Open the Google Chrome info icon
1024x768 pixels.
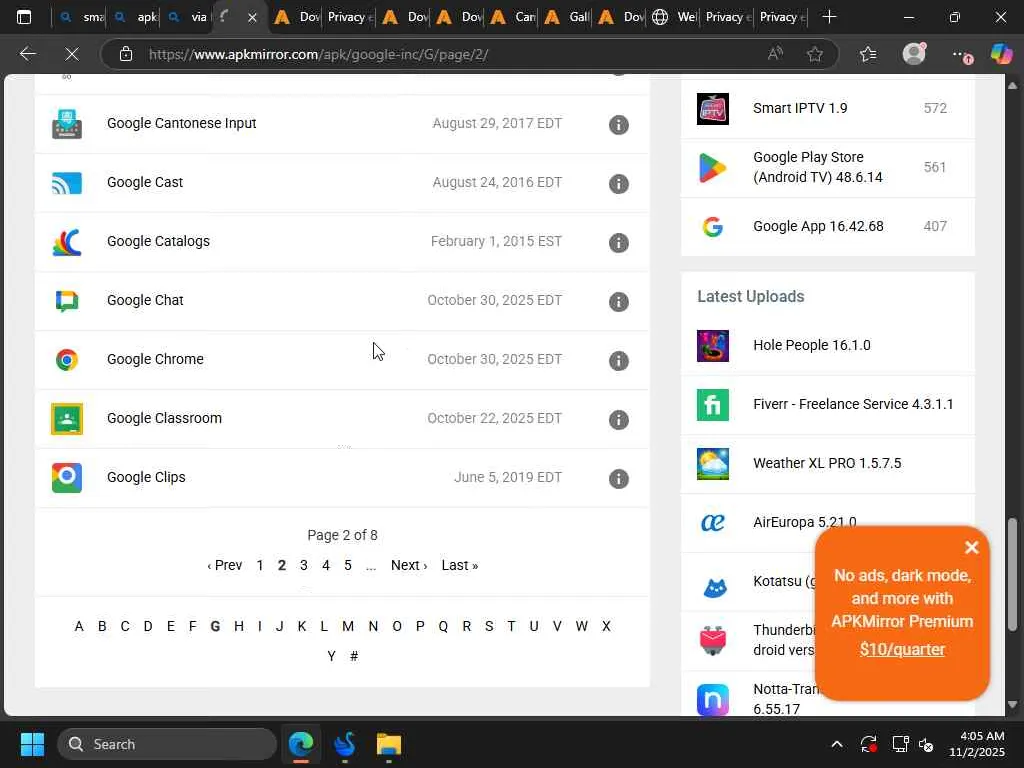click(x=618, y=360)
